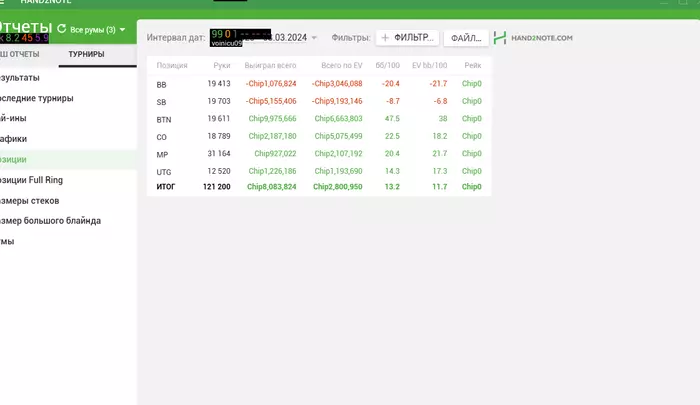Click the 47.5 bb/100 value

tap(392, 118)
